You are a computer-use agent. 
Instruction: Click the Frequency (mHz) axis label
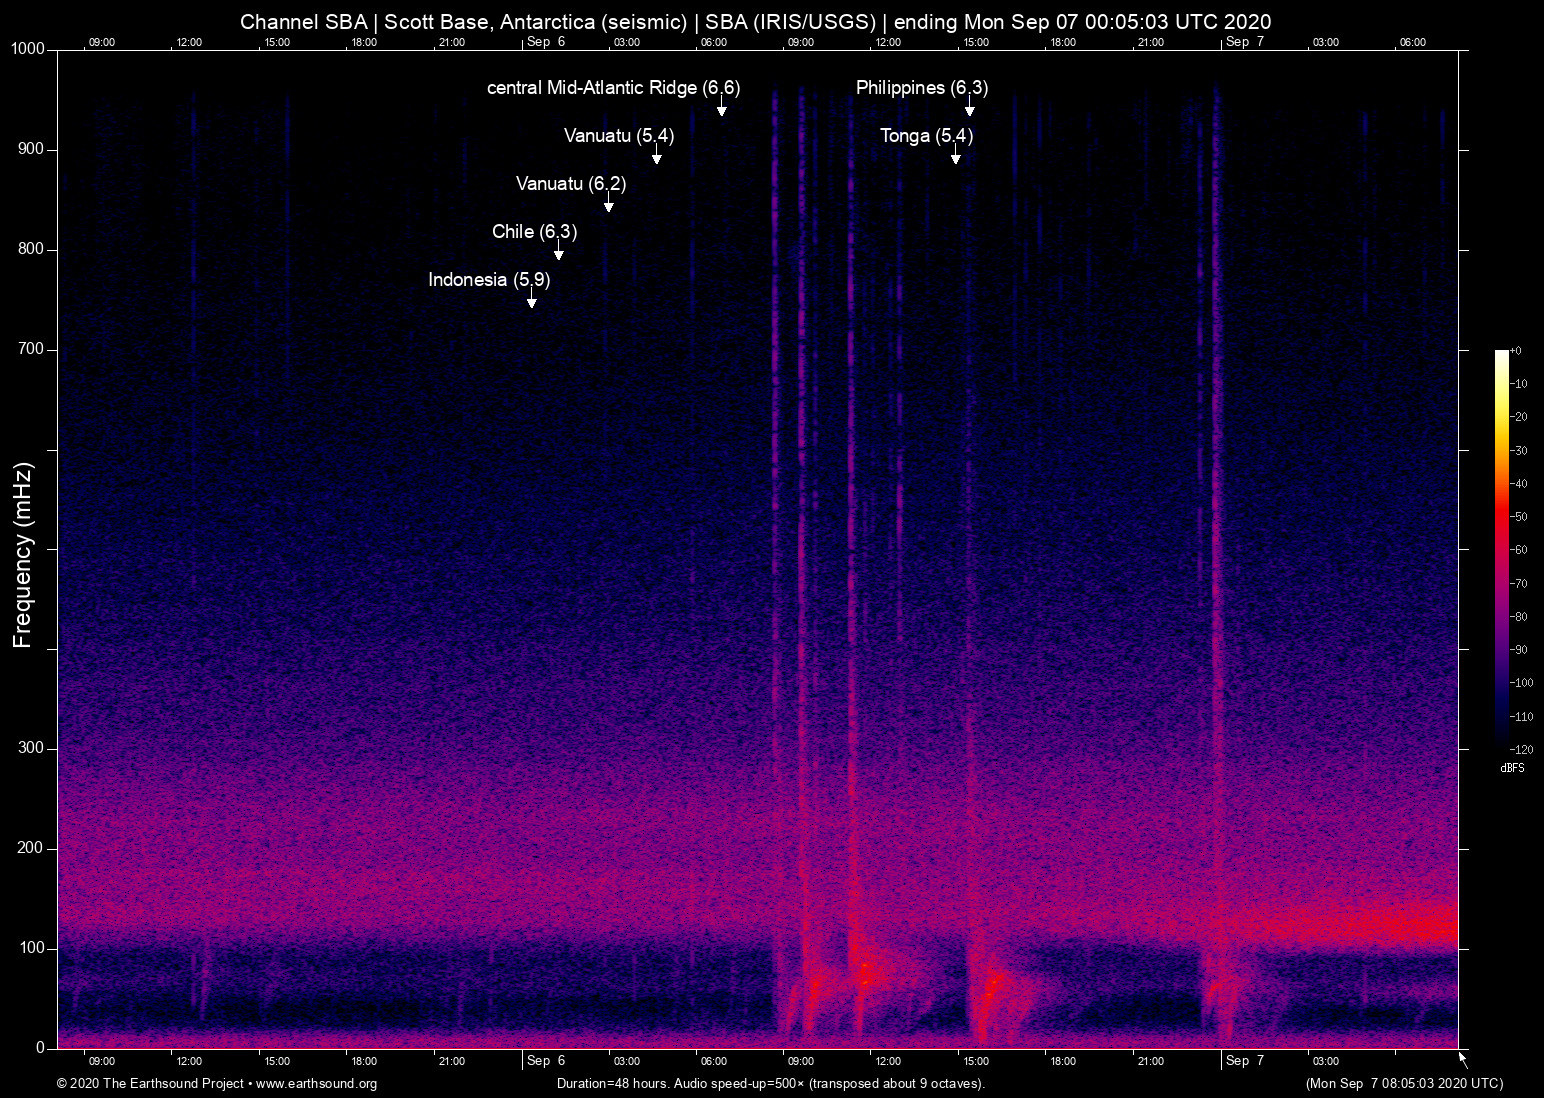(x=23, y=555)
